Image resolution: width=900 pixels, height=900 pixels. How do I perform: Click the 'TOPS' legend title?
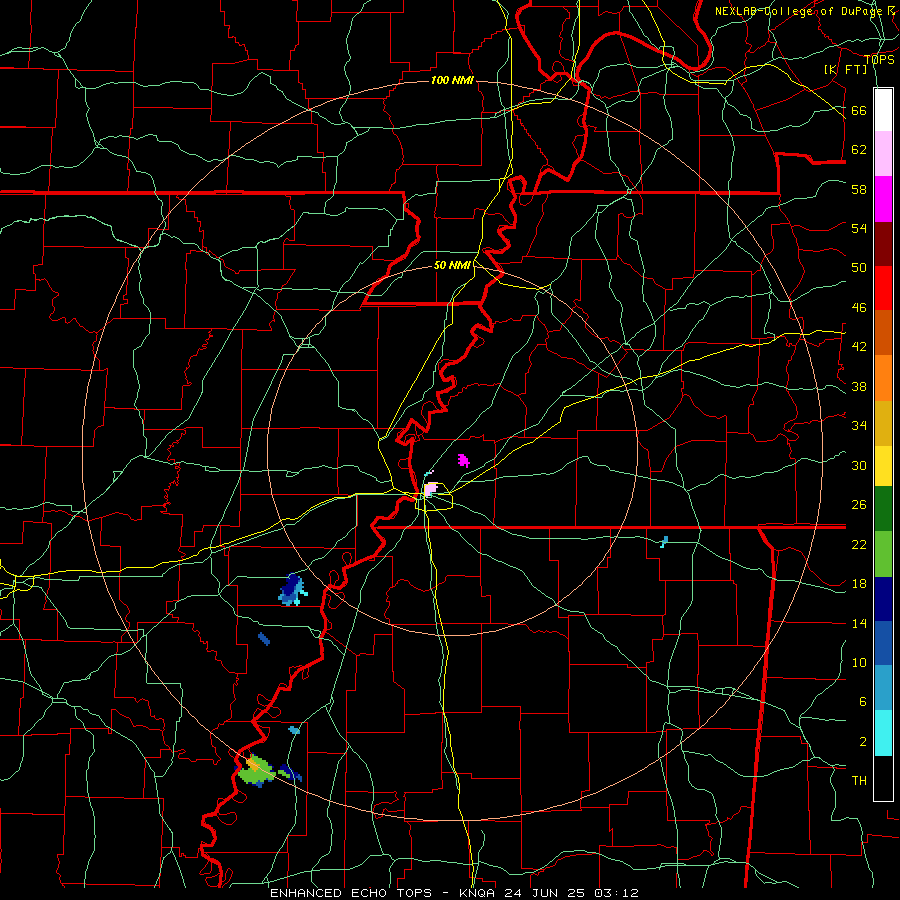879,60
